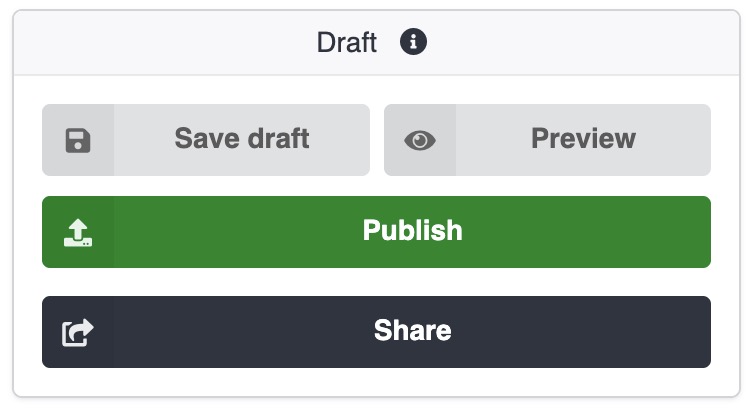Click the 'Save draft' text label

241,138
